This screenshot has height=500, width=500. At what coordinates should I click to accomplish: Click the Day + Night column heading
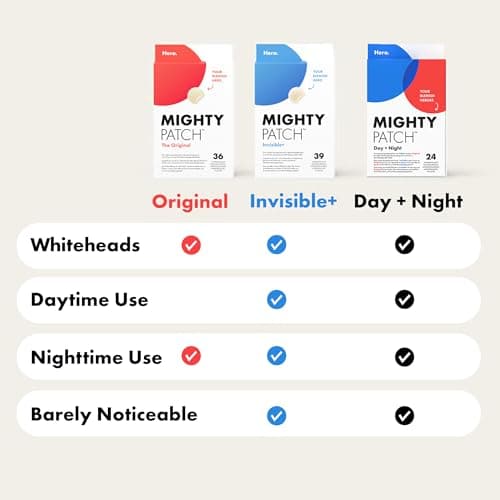point(408,202)
